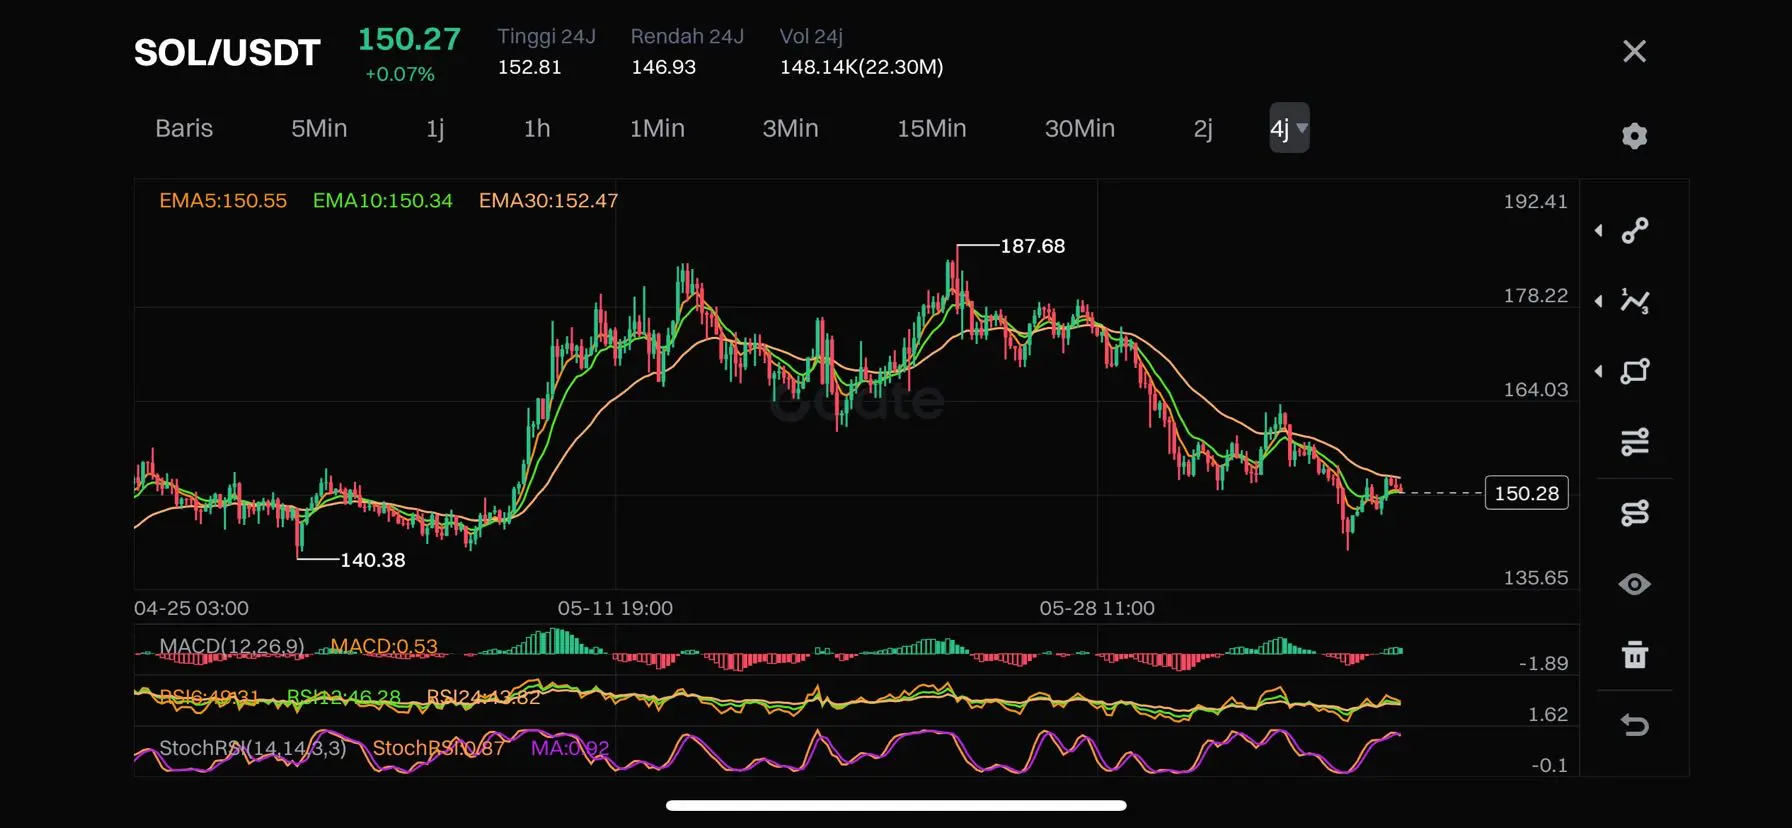Tap the EMA30:152.47 indicator label

tap(548, 200)
